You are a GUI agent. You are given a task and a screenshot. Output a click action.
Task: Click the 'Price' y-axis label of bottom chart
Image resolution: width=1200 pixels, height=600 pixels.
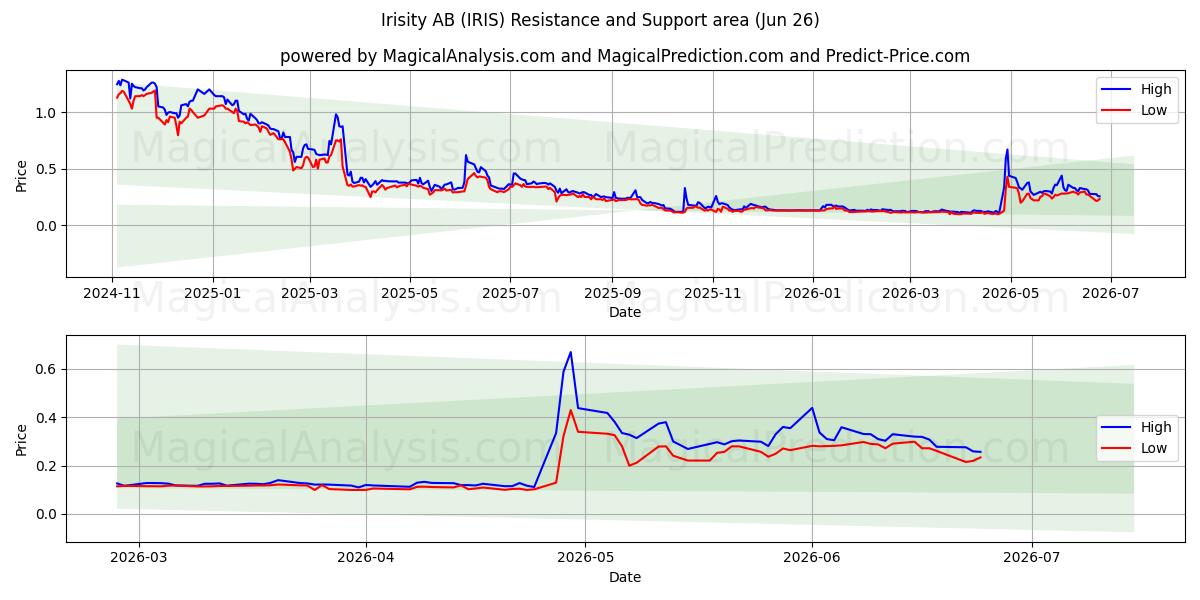22,439
